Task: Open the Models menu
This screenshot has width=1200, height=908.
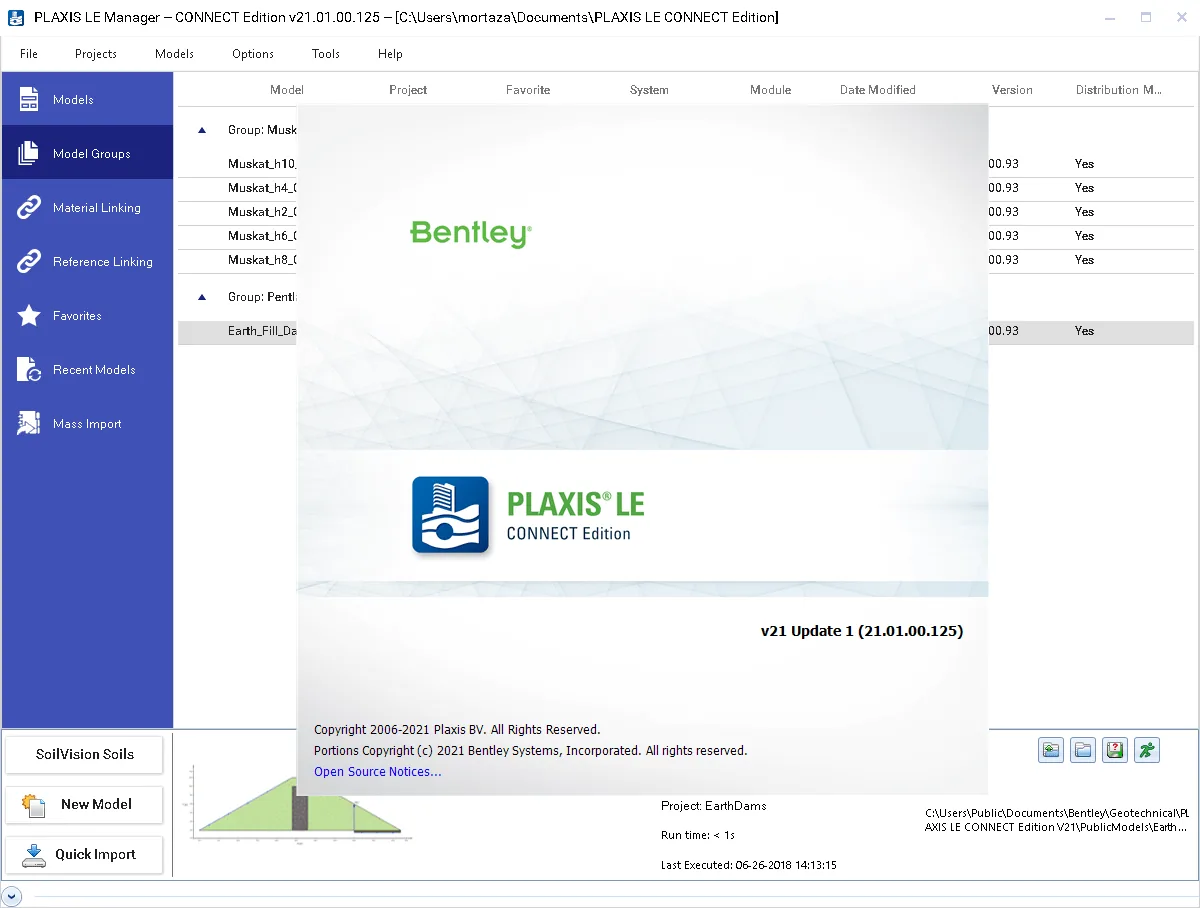Action: coord(174,54)
